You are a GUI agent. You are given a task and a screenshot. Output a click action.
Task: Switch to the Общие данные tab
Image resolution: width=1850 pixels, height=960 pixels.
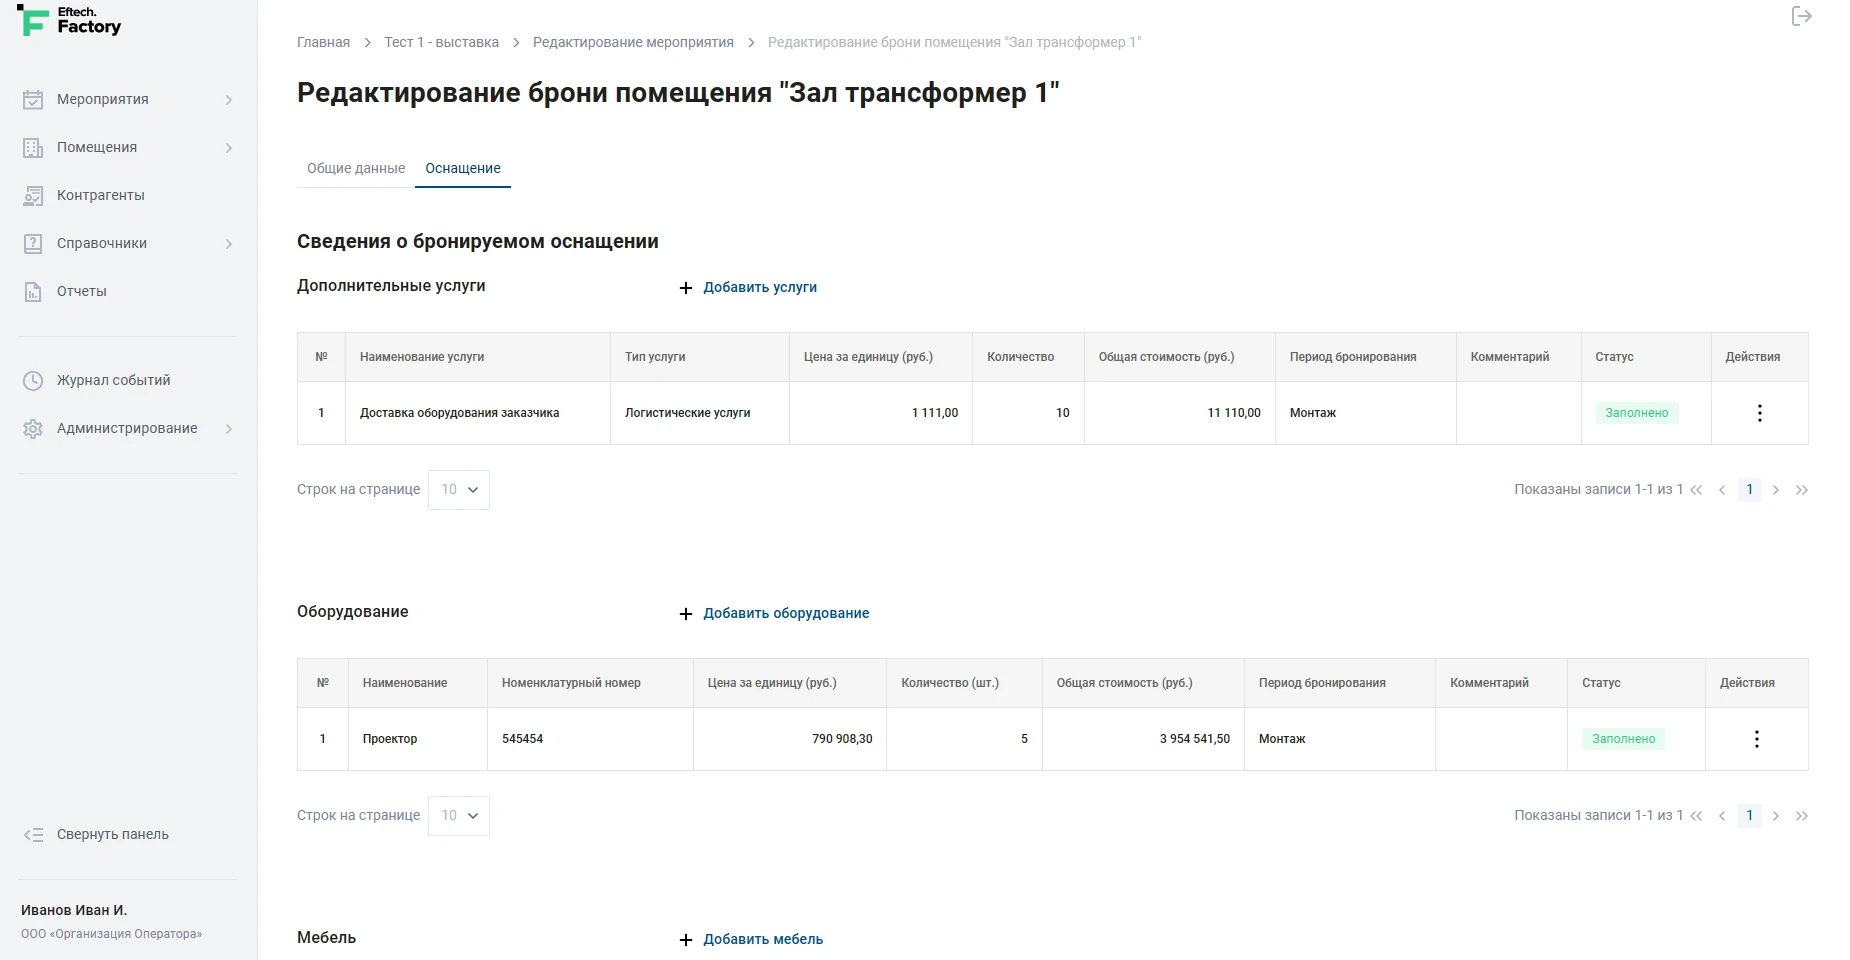pyautogui.click(x=356, y=168)
